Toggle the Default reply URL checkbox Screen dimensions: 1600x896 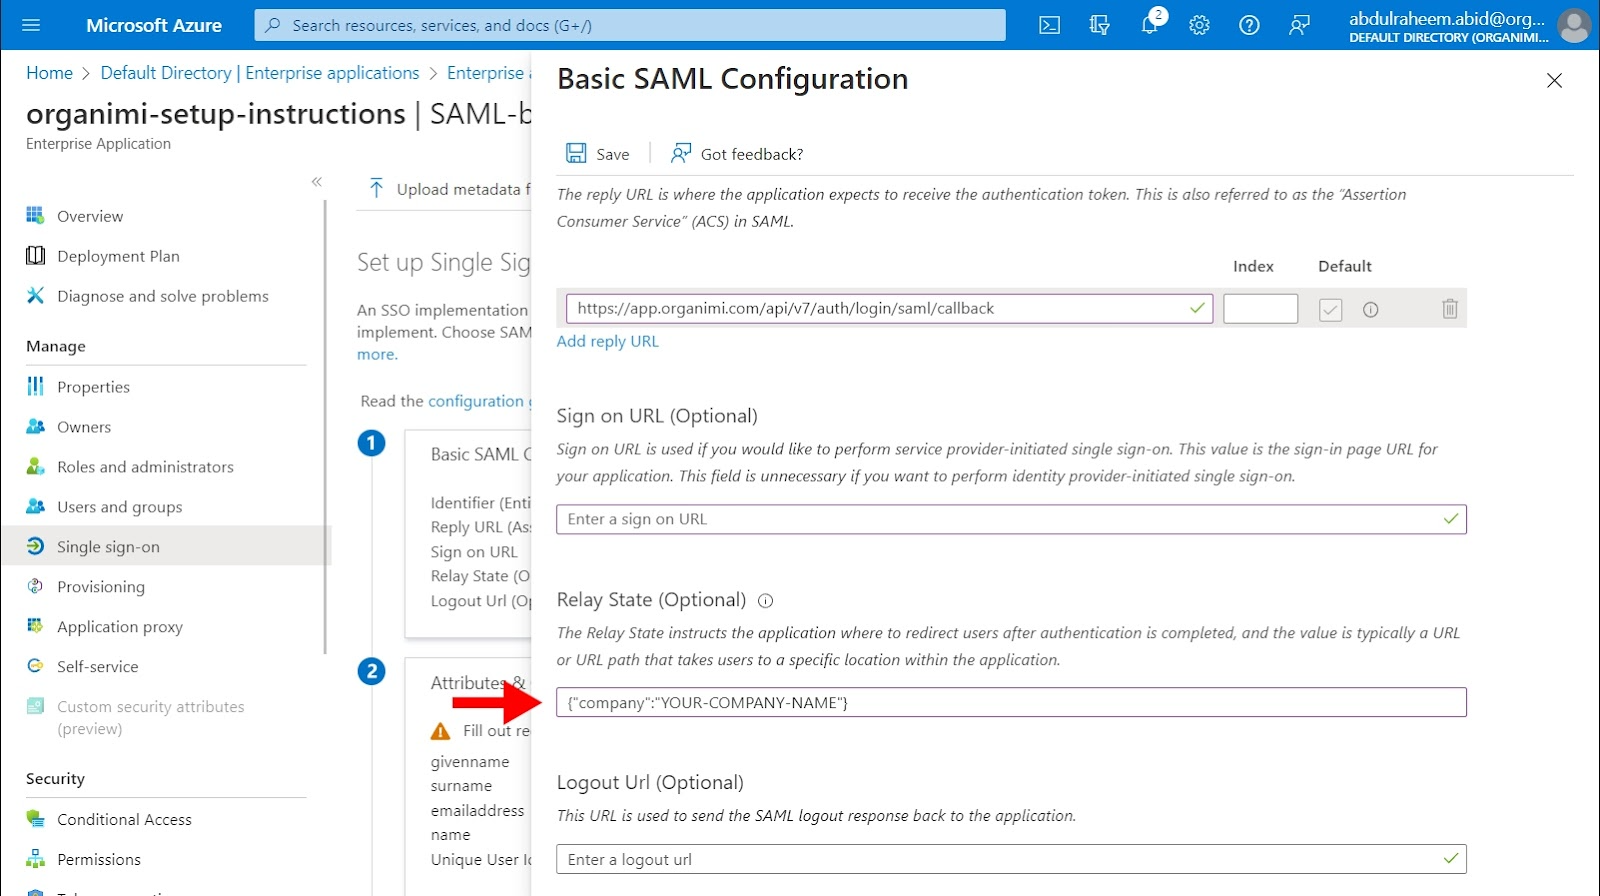click(1330, 310)
